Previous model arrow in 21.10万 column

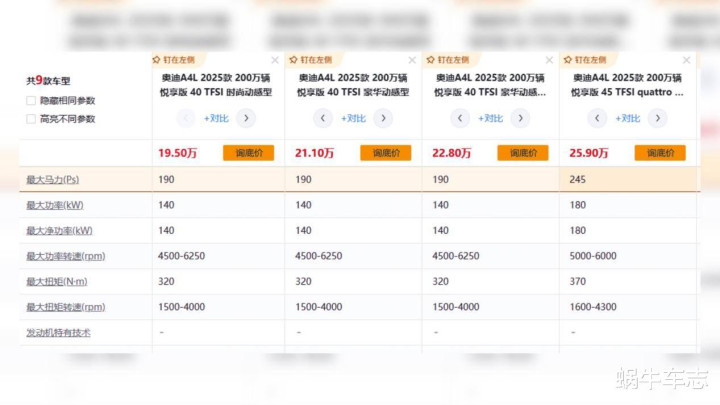coord(323,118)
